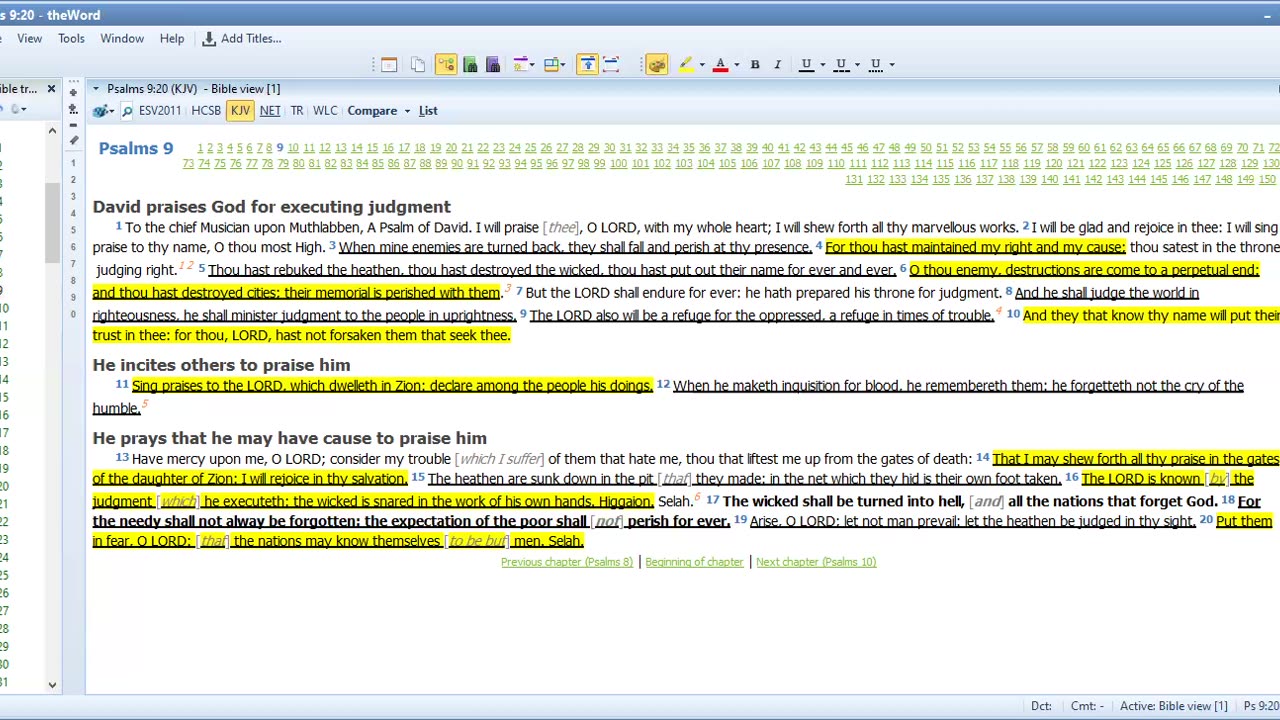The image size is (1280, 720).
Task: Click the copy verses toolbar icon
Action: 418,64
